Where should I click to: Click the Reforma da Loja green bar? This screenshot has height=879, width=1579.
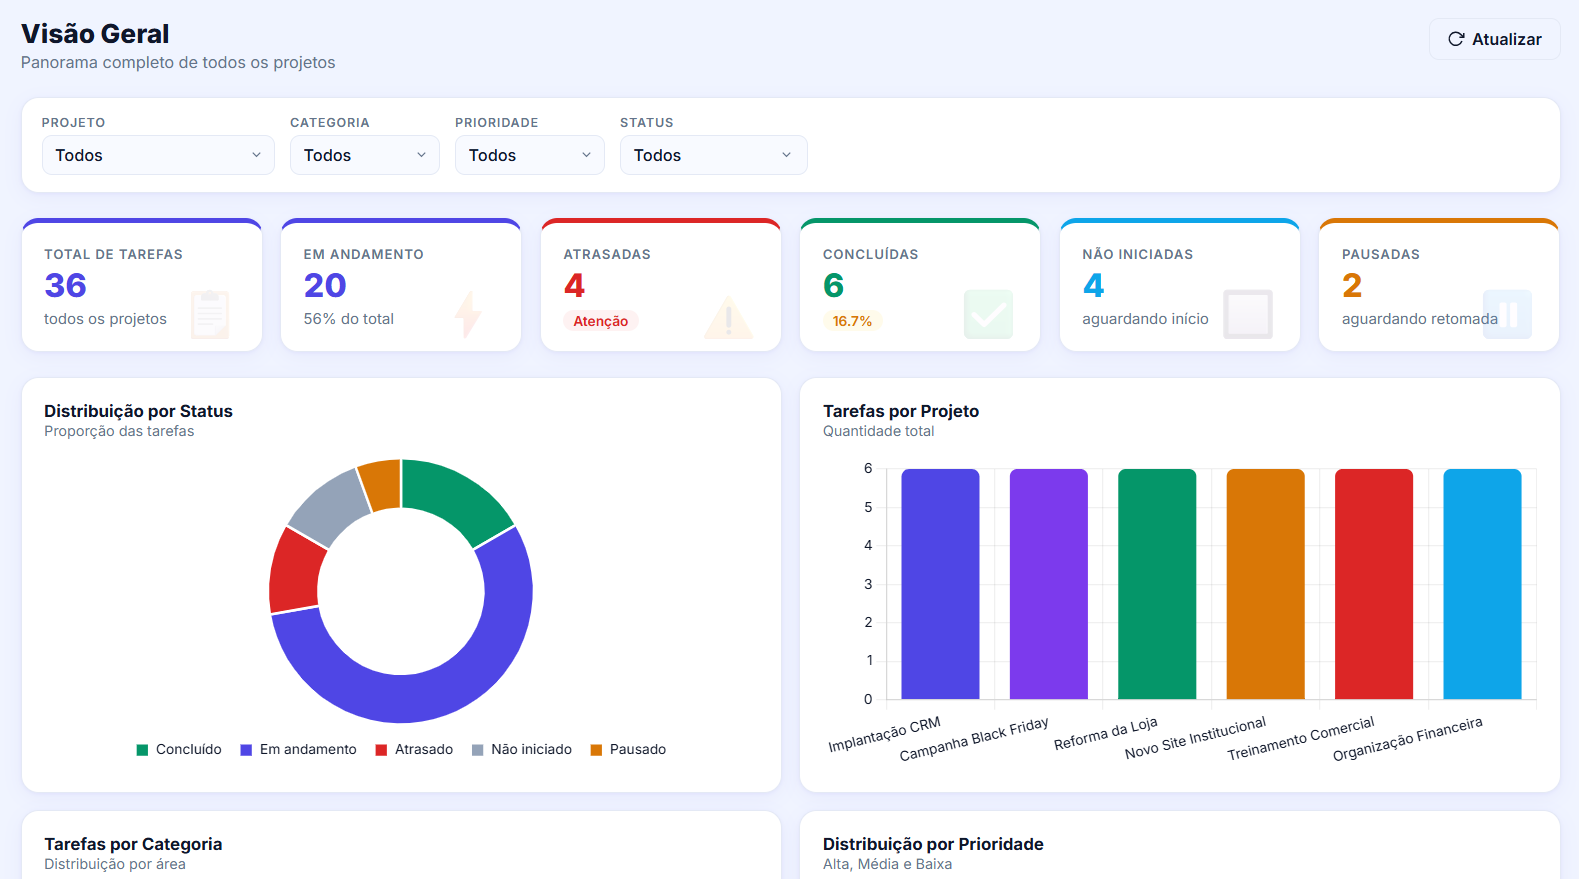click(1157, 584)
